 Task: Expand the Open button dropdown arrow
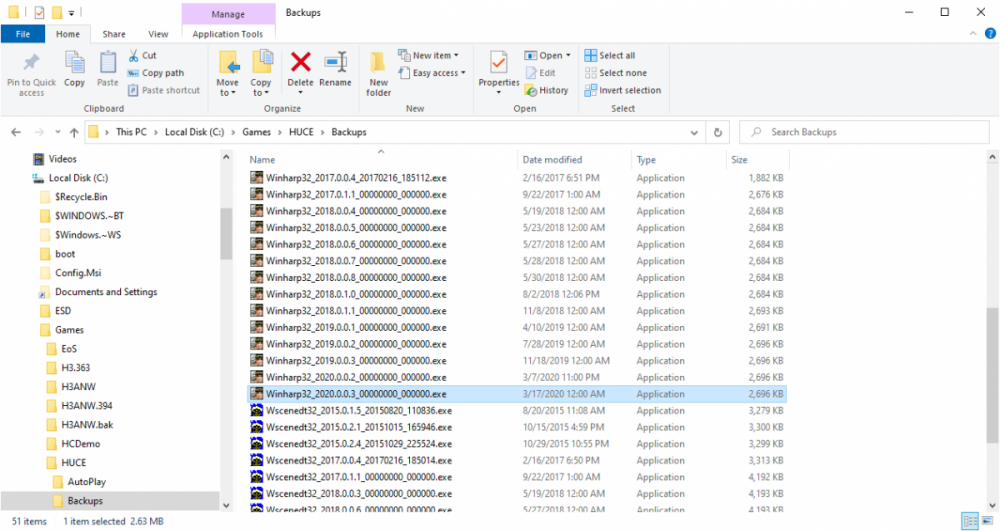(x=568, y=55)
